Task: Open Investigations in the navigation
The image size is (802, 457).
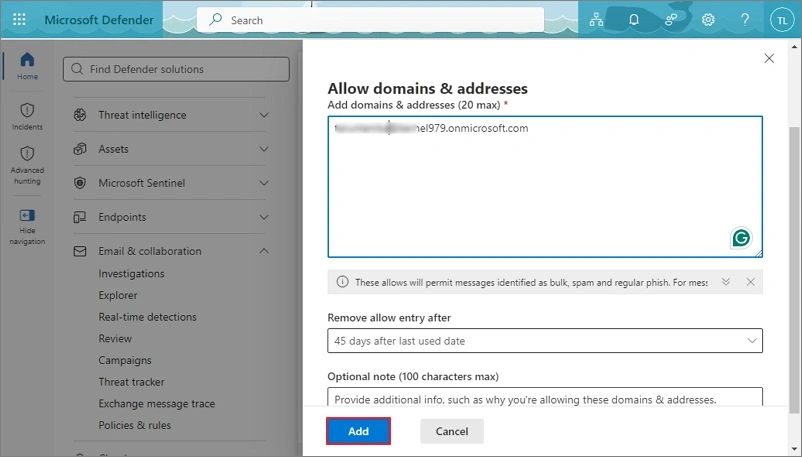Action: pos(131,274)
